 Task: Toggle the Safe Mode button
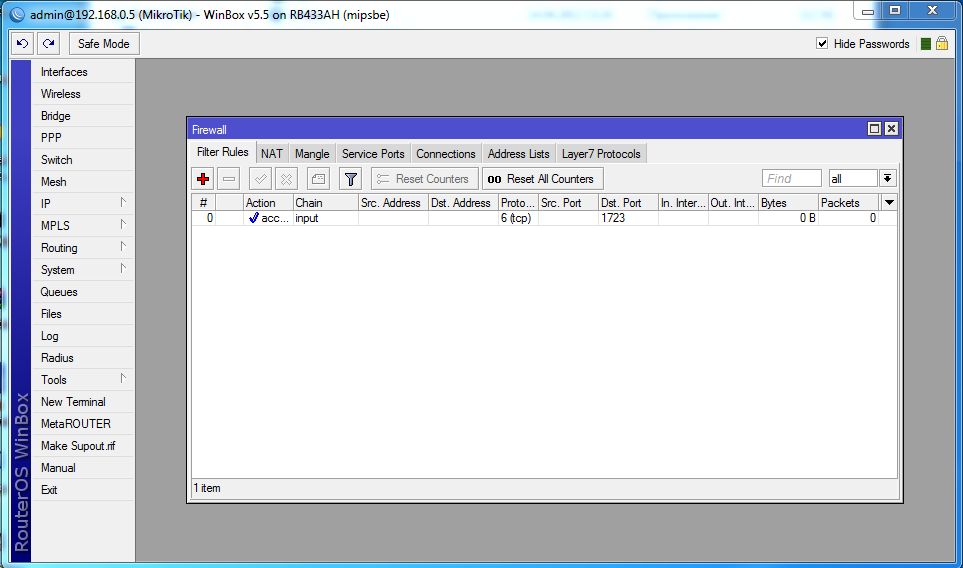[104, 44]
